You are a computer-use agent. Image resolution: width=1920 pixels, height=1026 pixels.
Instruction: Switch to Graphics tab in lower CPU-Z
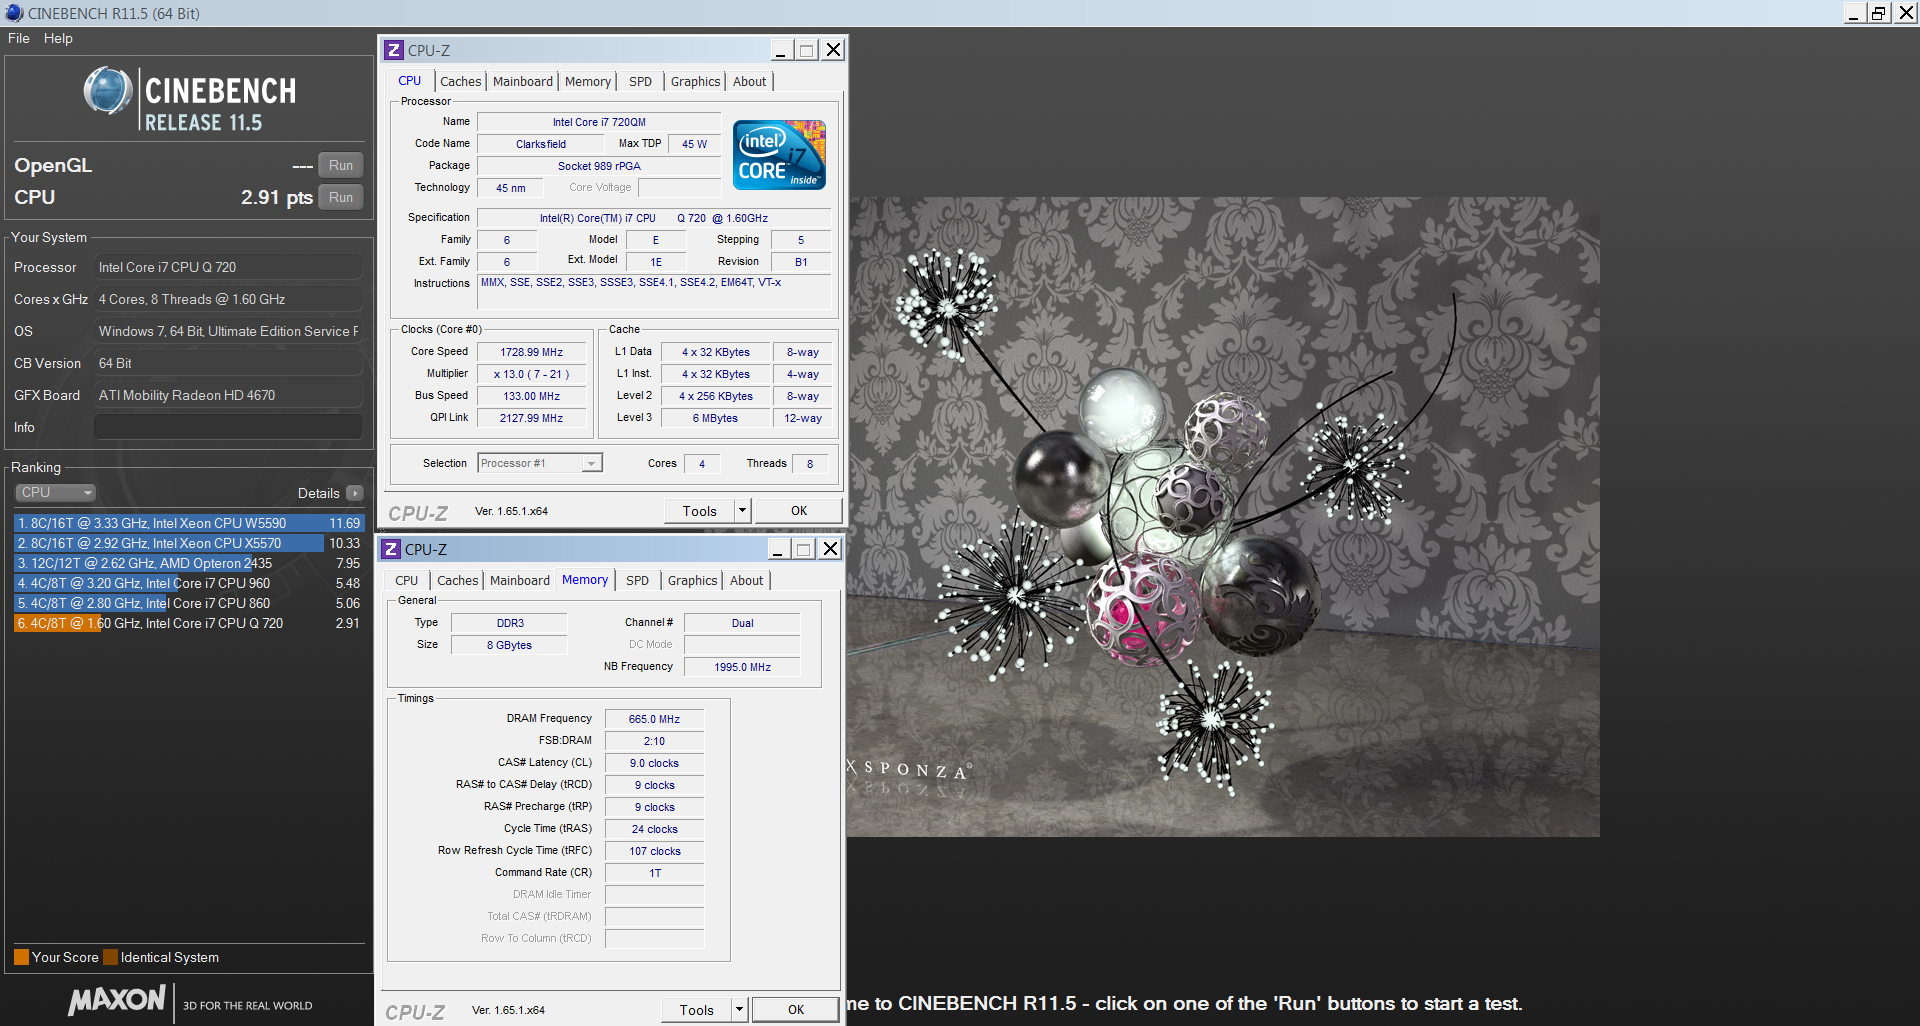(693, 581)
